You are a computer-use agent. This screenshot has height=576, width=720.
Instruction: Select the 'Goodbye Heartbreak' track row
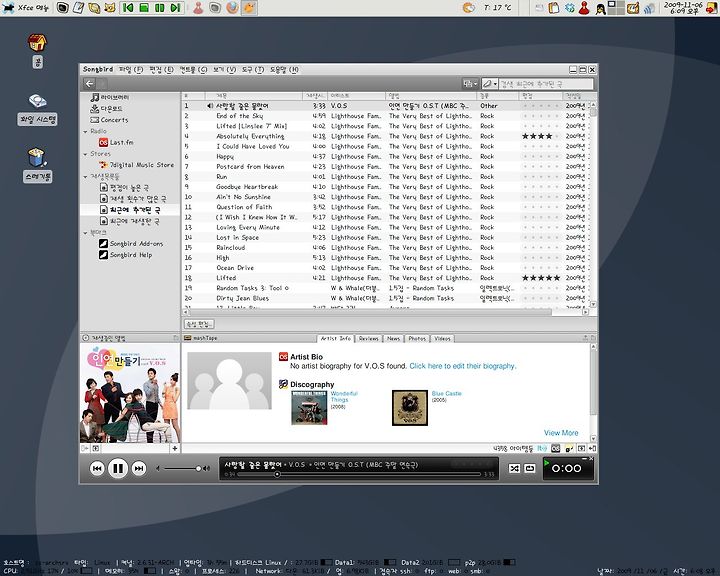[386, 187]
